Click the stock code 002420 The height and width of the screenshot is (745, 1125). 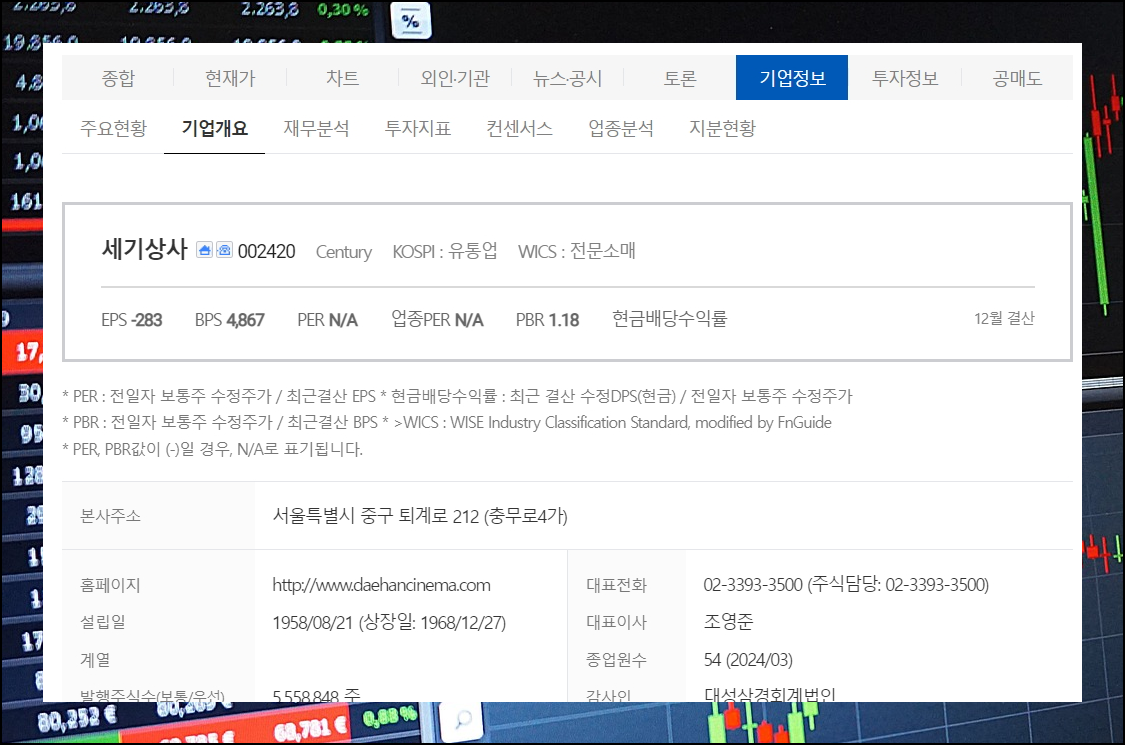[266, 251]
